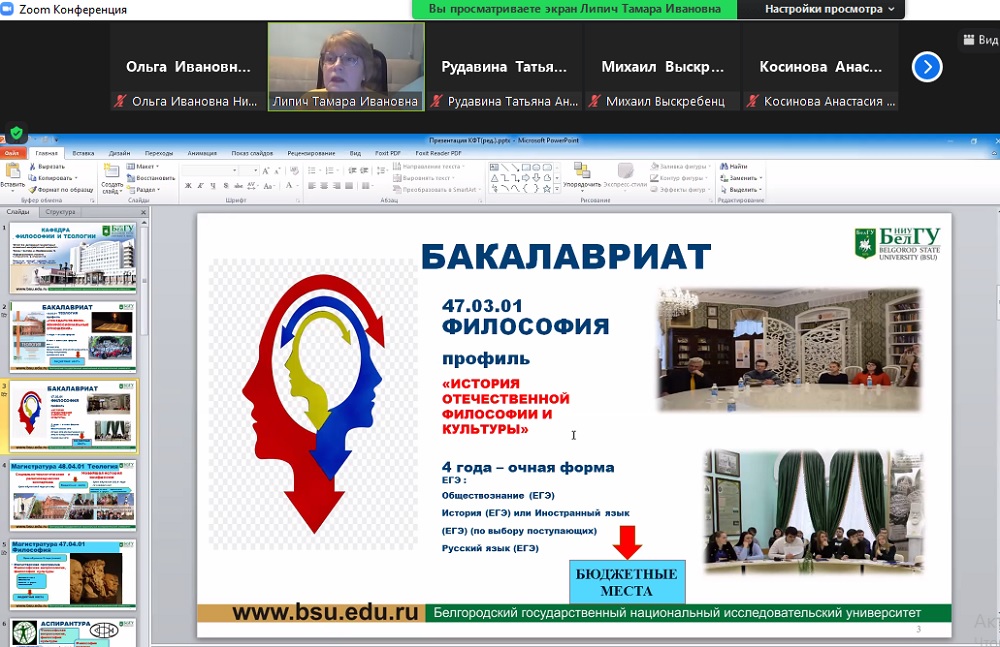Click the Выделить select button
The image size is (1000, 647).
[x=741, y=190]
